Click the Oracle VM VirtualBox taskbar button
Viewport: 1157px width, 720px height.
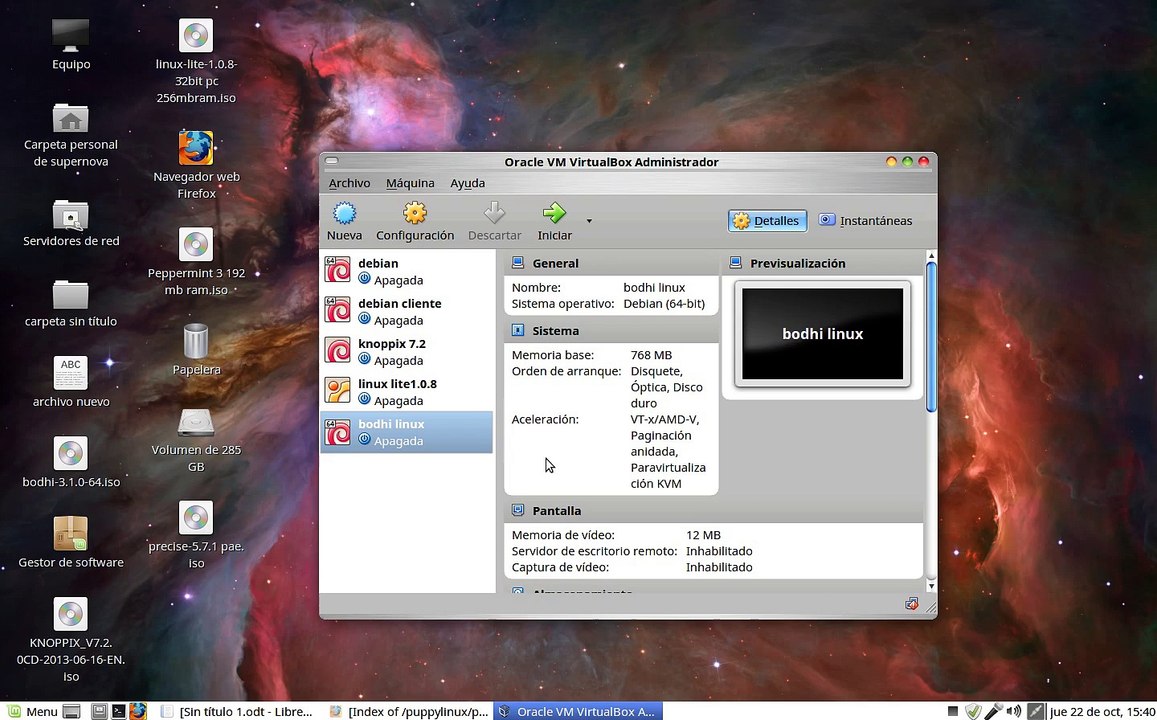578,711
